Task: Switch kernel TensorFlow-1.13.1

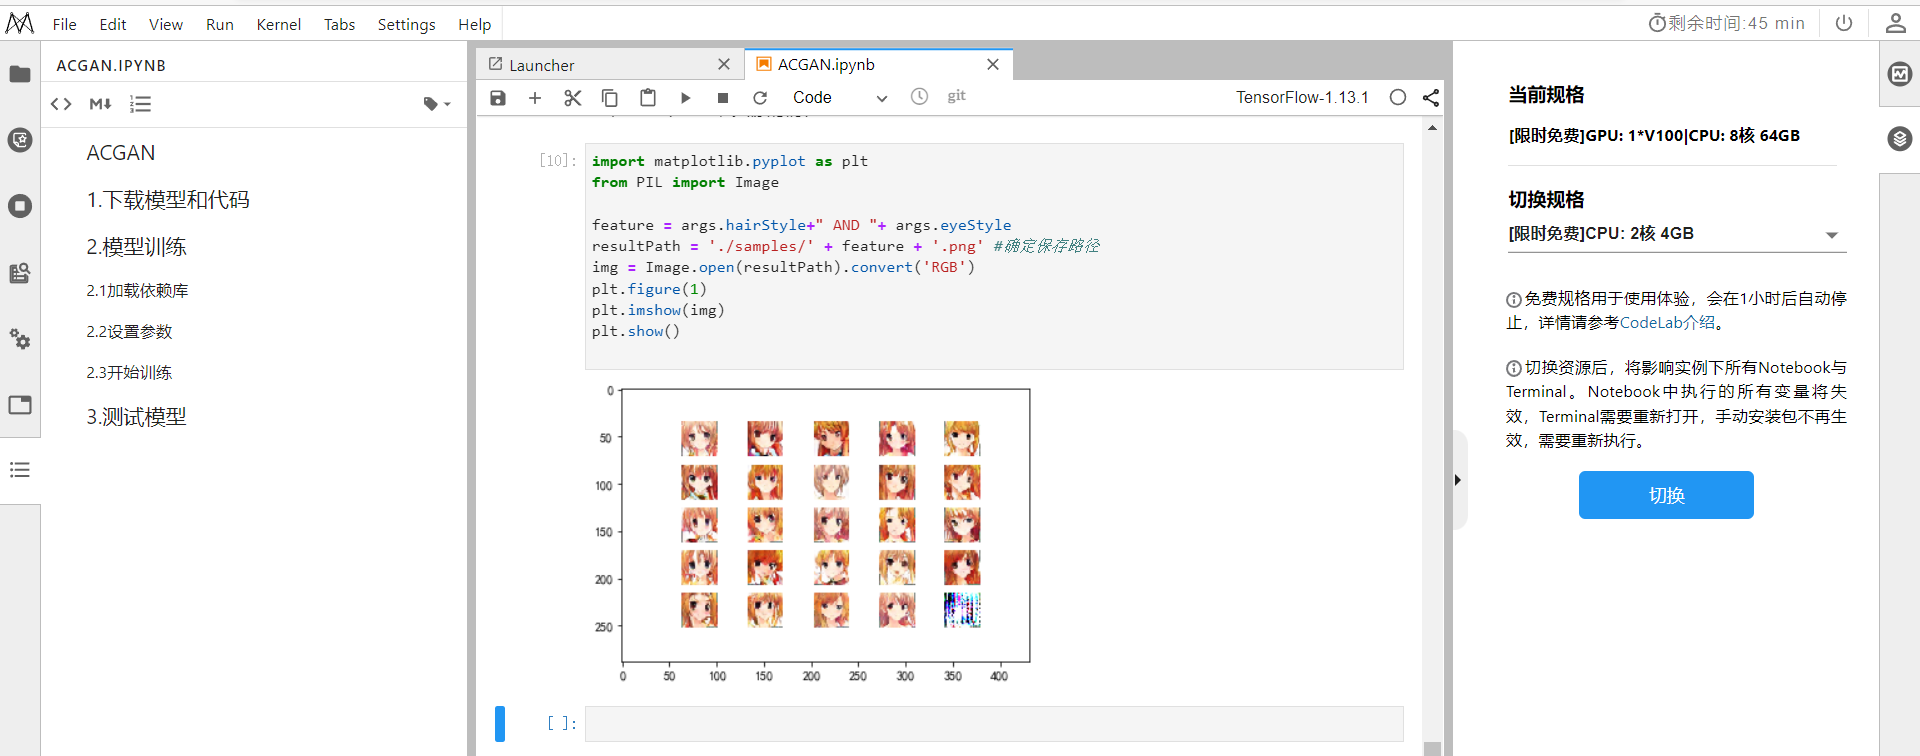Action: 1302,97
